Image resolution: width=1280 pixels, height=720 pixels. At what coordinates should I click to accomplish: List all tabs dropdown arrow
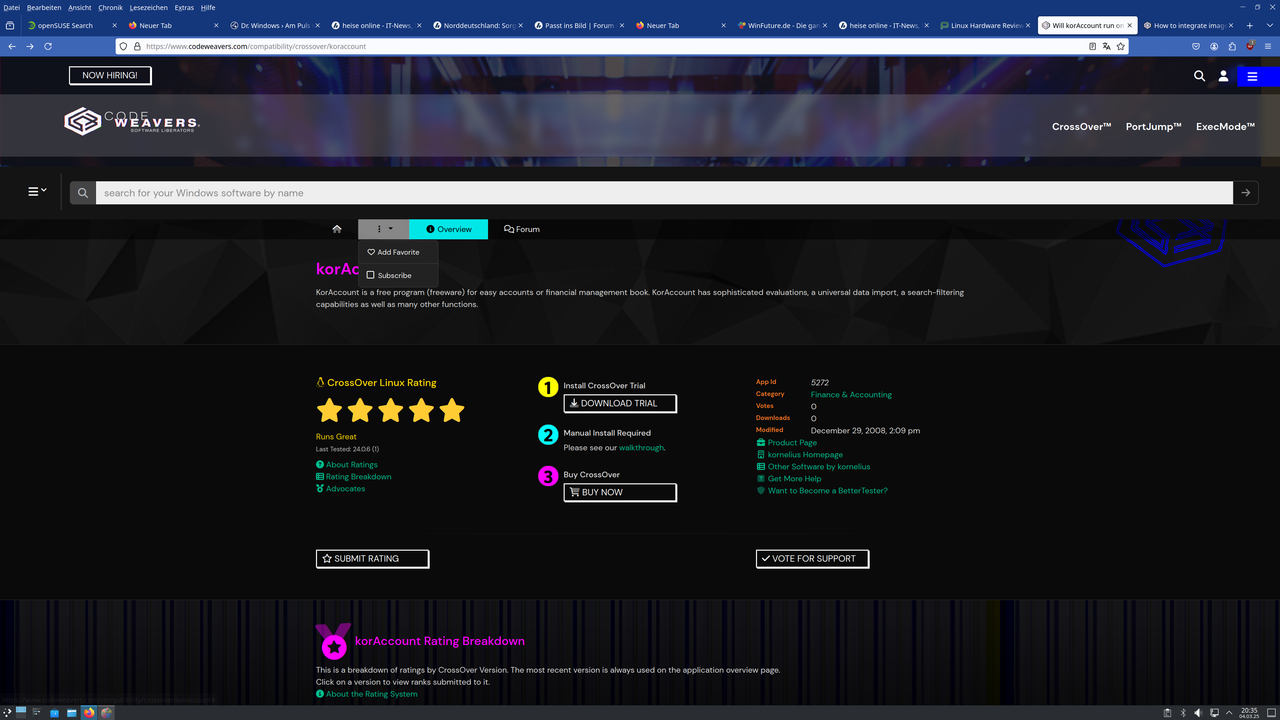(1268, 25)
